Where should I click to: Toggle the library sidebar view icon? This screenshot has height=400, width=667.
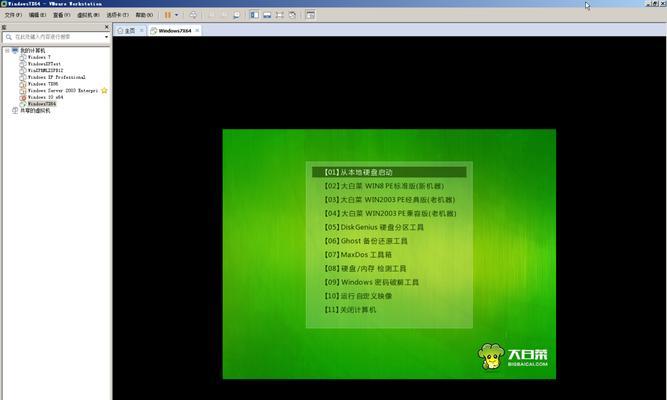[254, 15]
